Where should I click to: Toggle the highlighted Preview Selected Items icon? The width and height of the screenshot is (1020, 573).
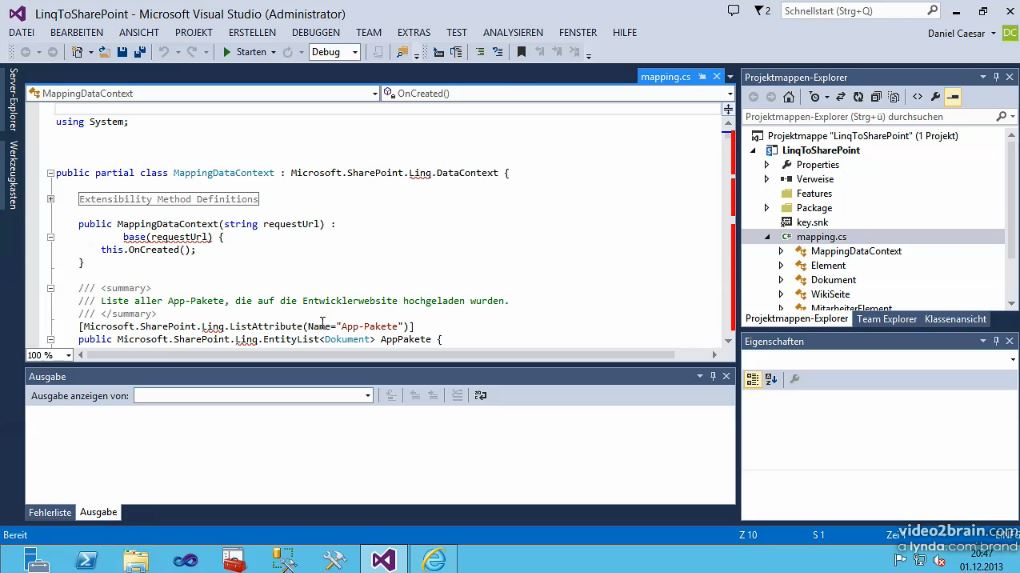click(x=953, y=97)
